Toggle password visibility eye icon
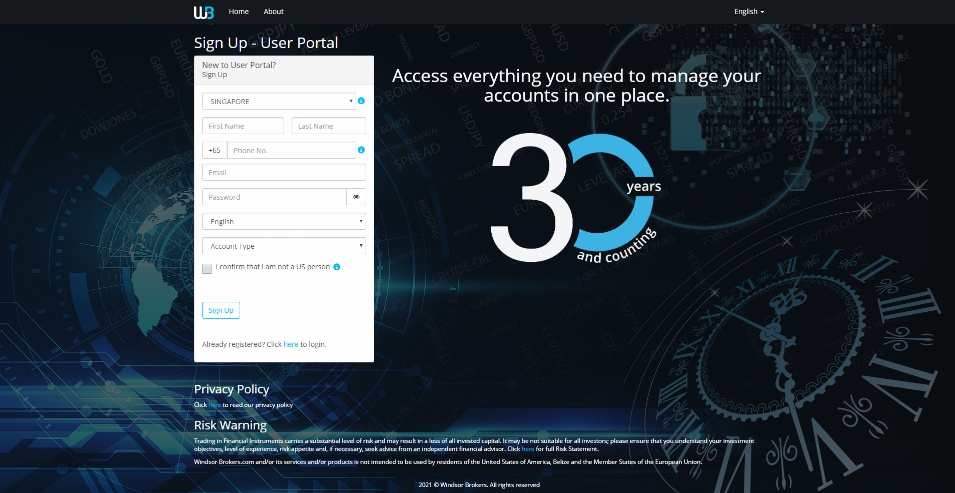955x493 pixels. point(356,197)
